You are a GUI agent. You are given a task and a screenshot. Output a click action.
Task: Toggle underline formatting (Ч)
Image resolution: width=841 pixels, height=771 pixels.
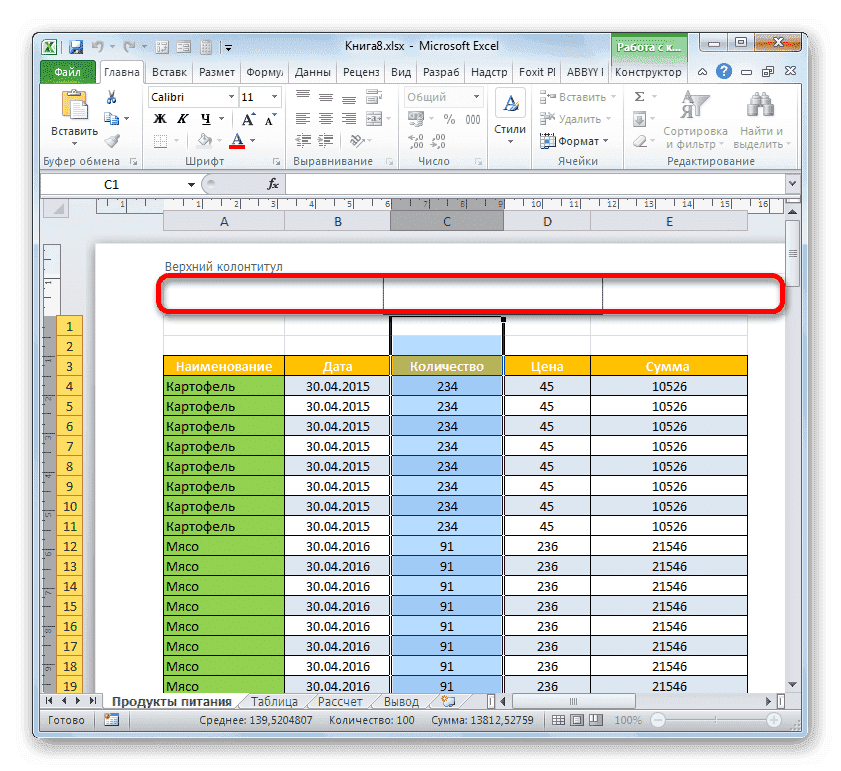(x=206, y=118)
